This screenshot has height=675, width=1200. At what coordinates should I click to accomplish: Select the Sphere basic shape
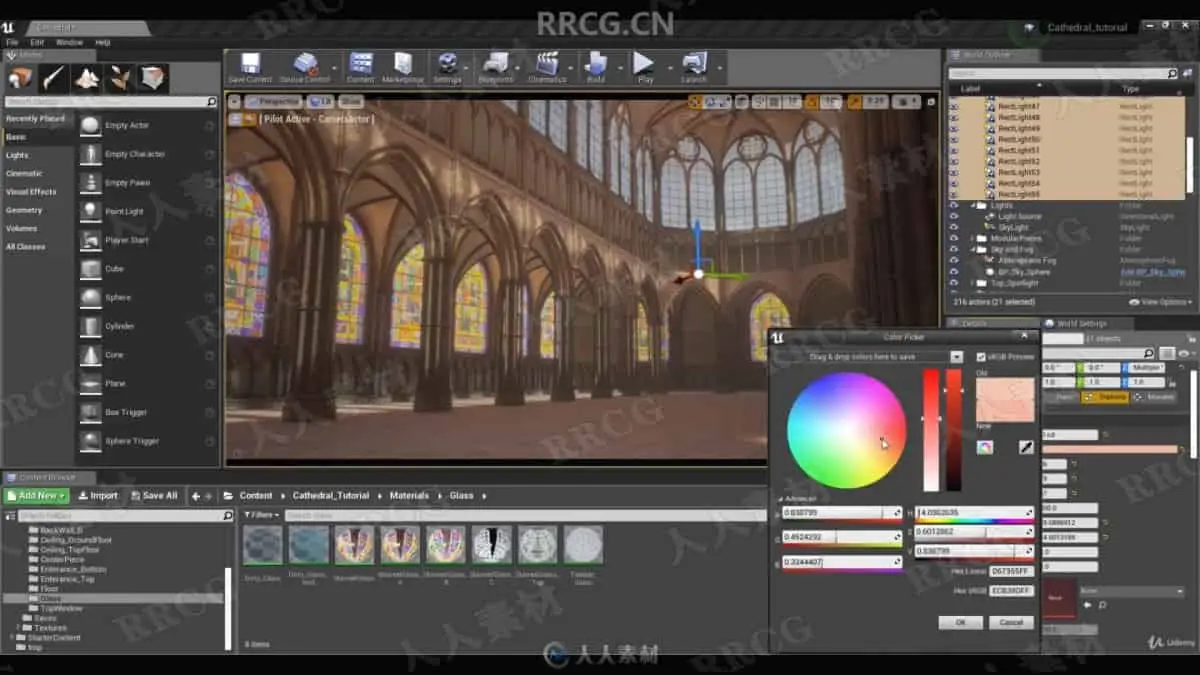point(148,298)
